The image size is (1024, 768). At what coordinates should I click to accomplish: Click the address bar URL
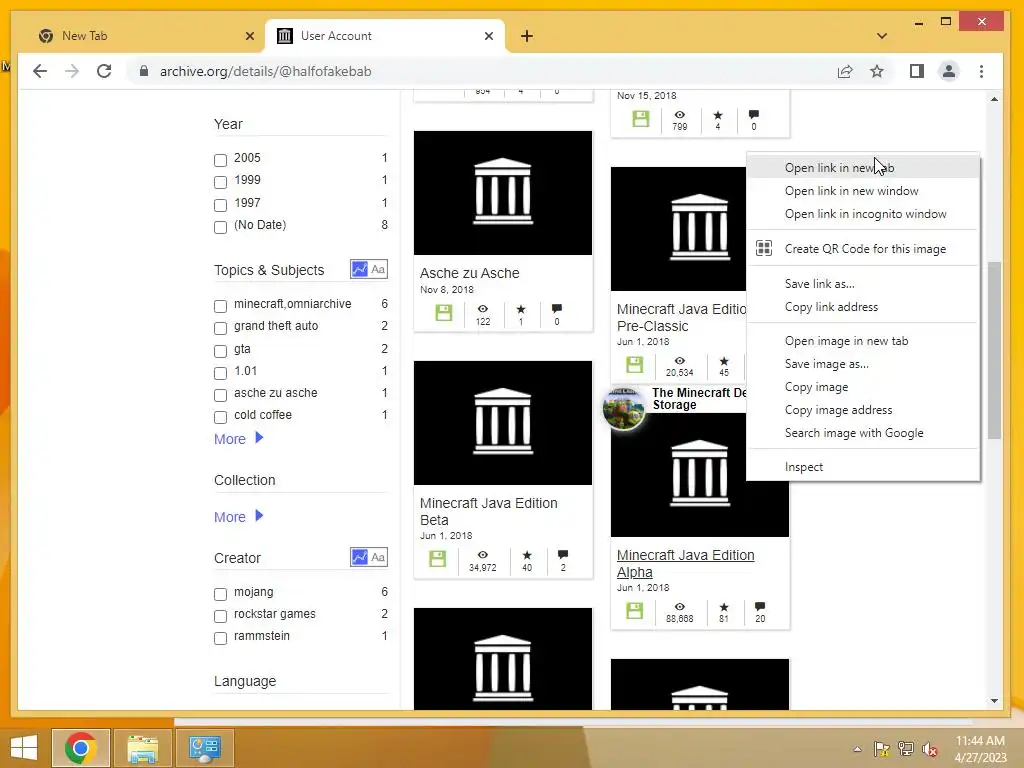coord(265,71)
